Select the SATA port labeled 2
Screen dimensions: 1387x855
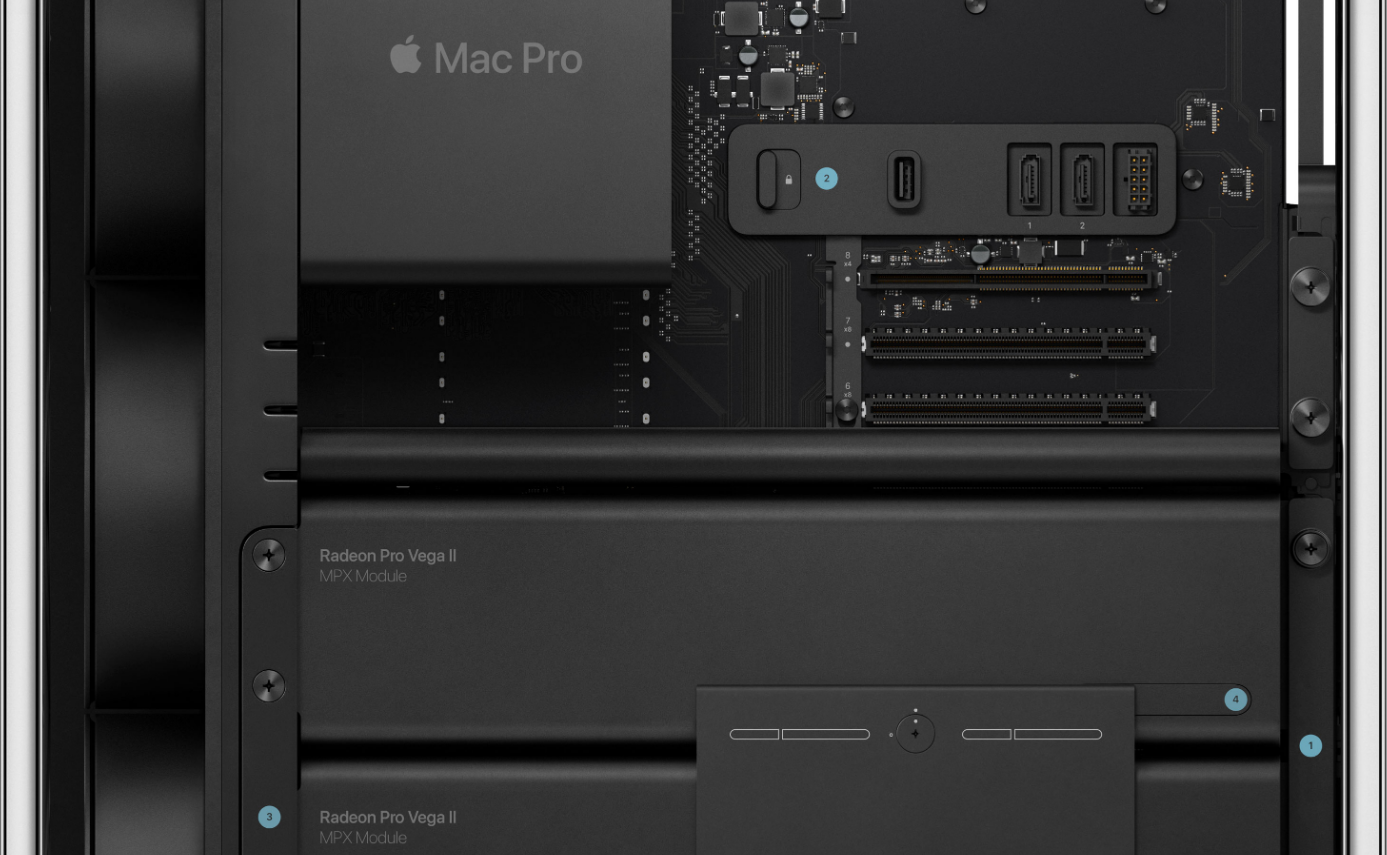[x=1082, y=180]
